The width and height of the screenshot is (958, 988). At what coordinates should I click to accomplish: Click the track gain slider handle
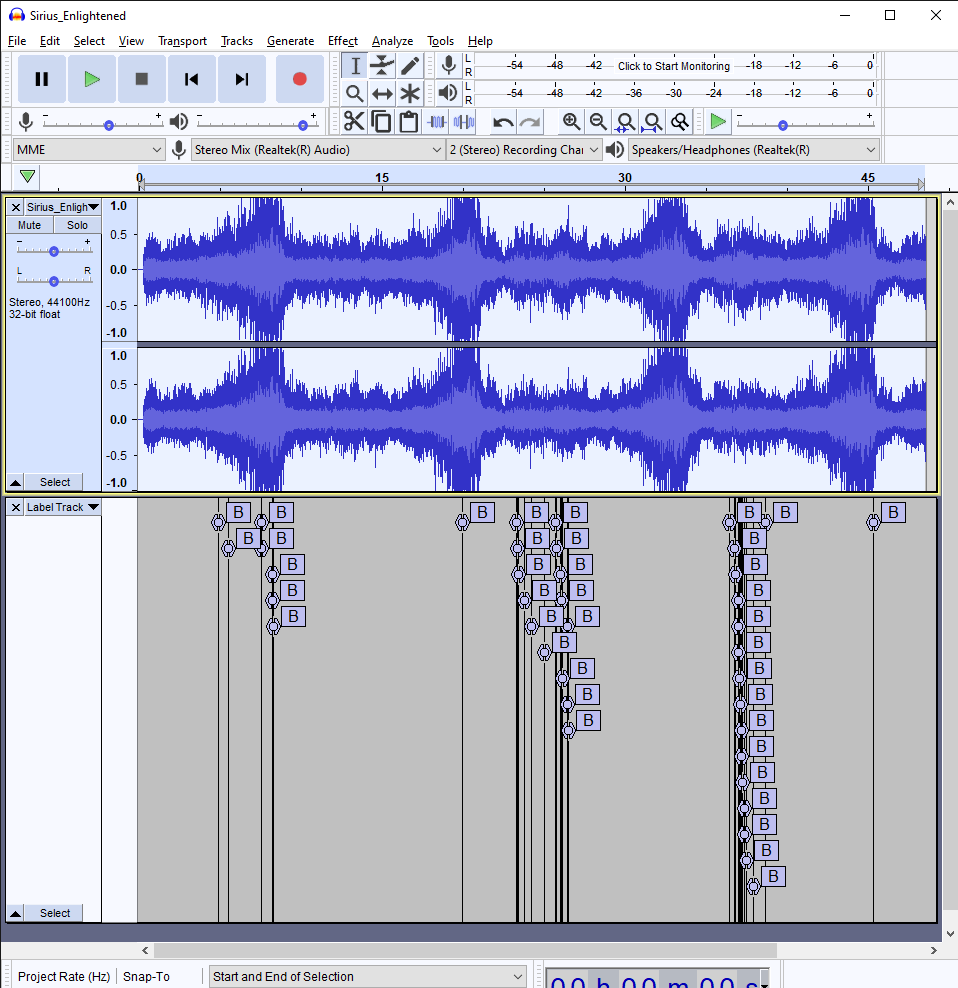click(x=54, y=251)
